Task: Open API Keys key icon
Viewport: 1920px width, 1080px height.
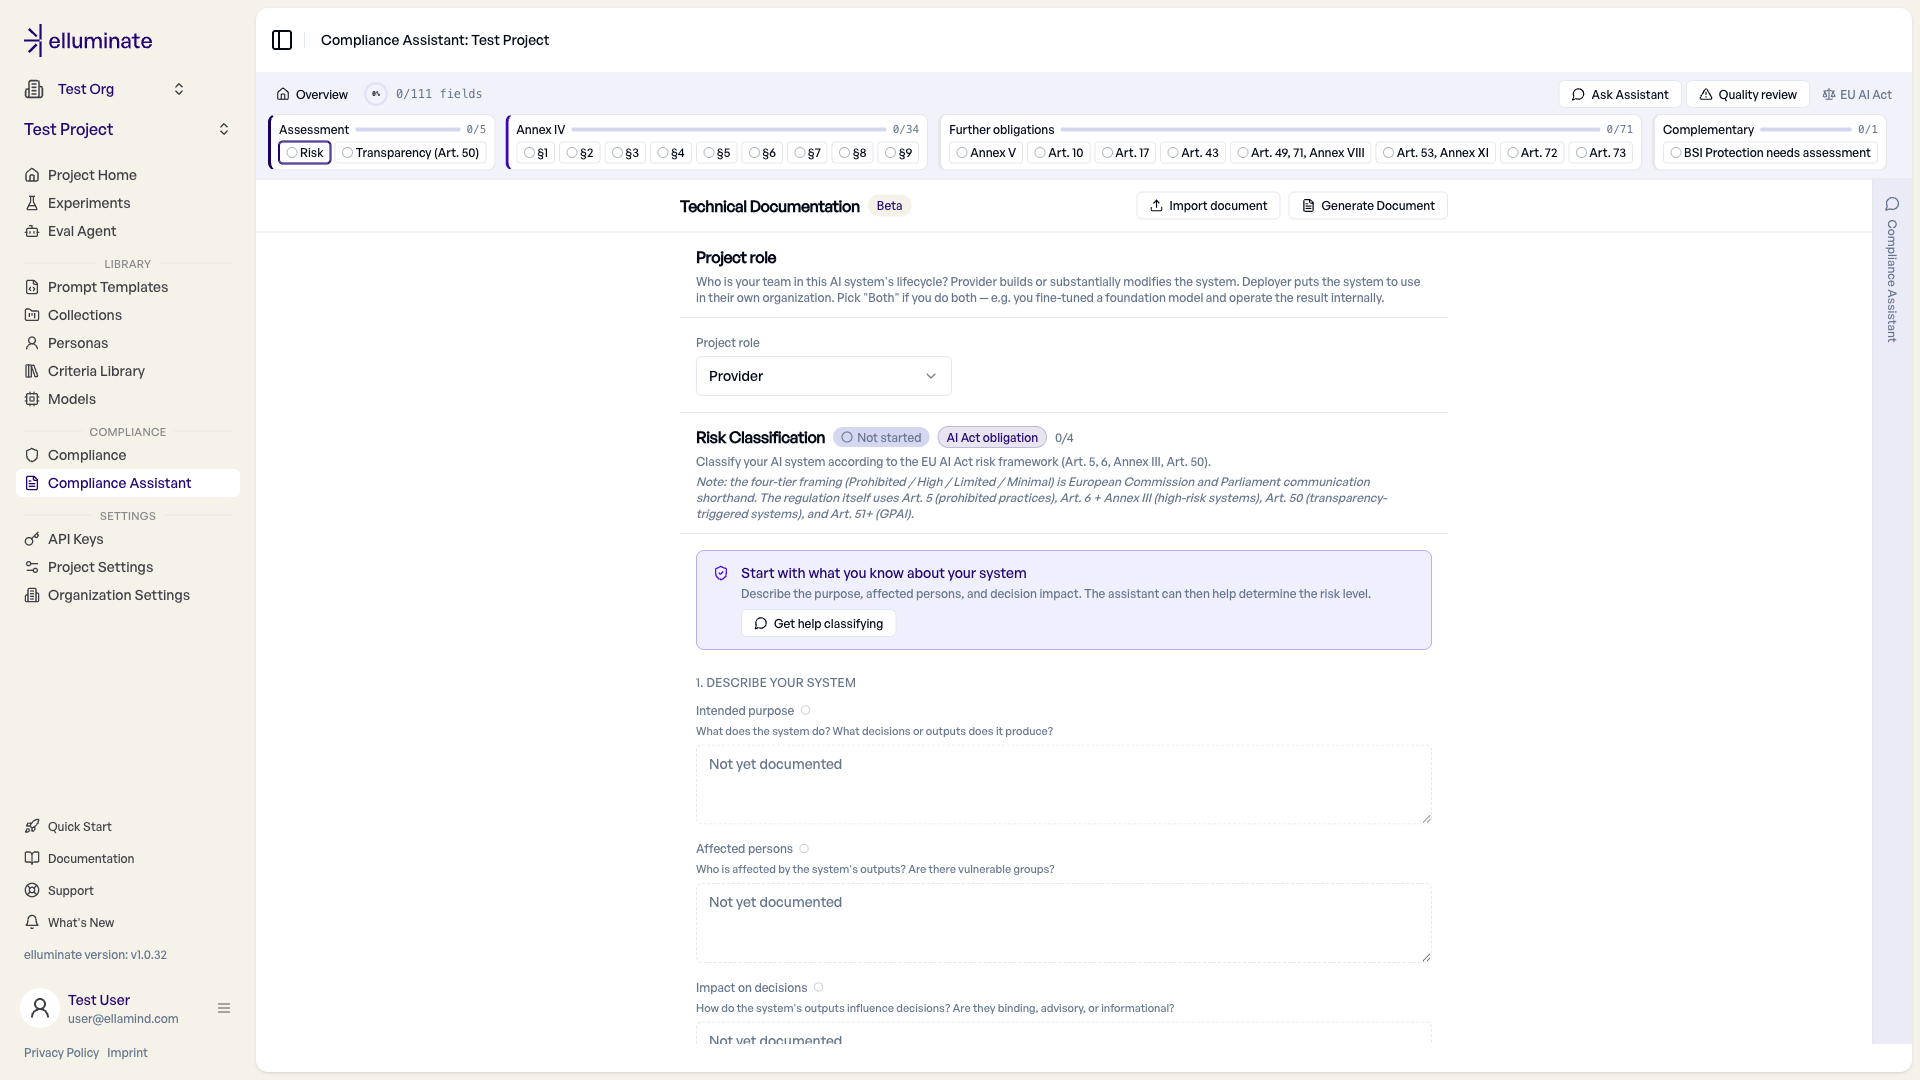Action: pos(32,539)
